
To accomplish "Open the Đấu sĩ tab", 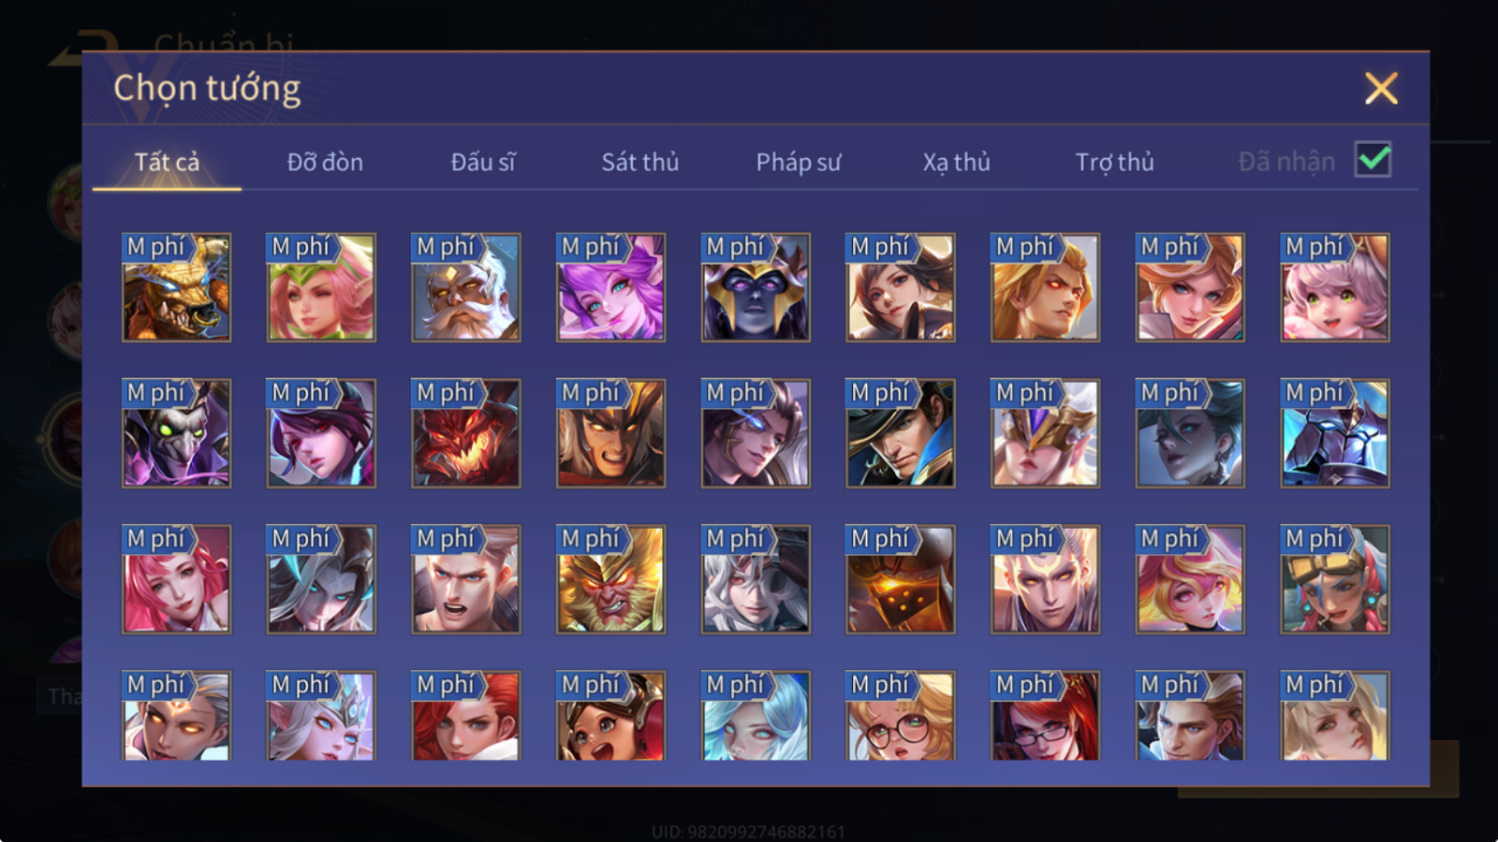I will [483, 162].
